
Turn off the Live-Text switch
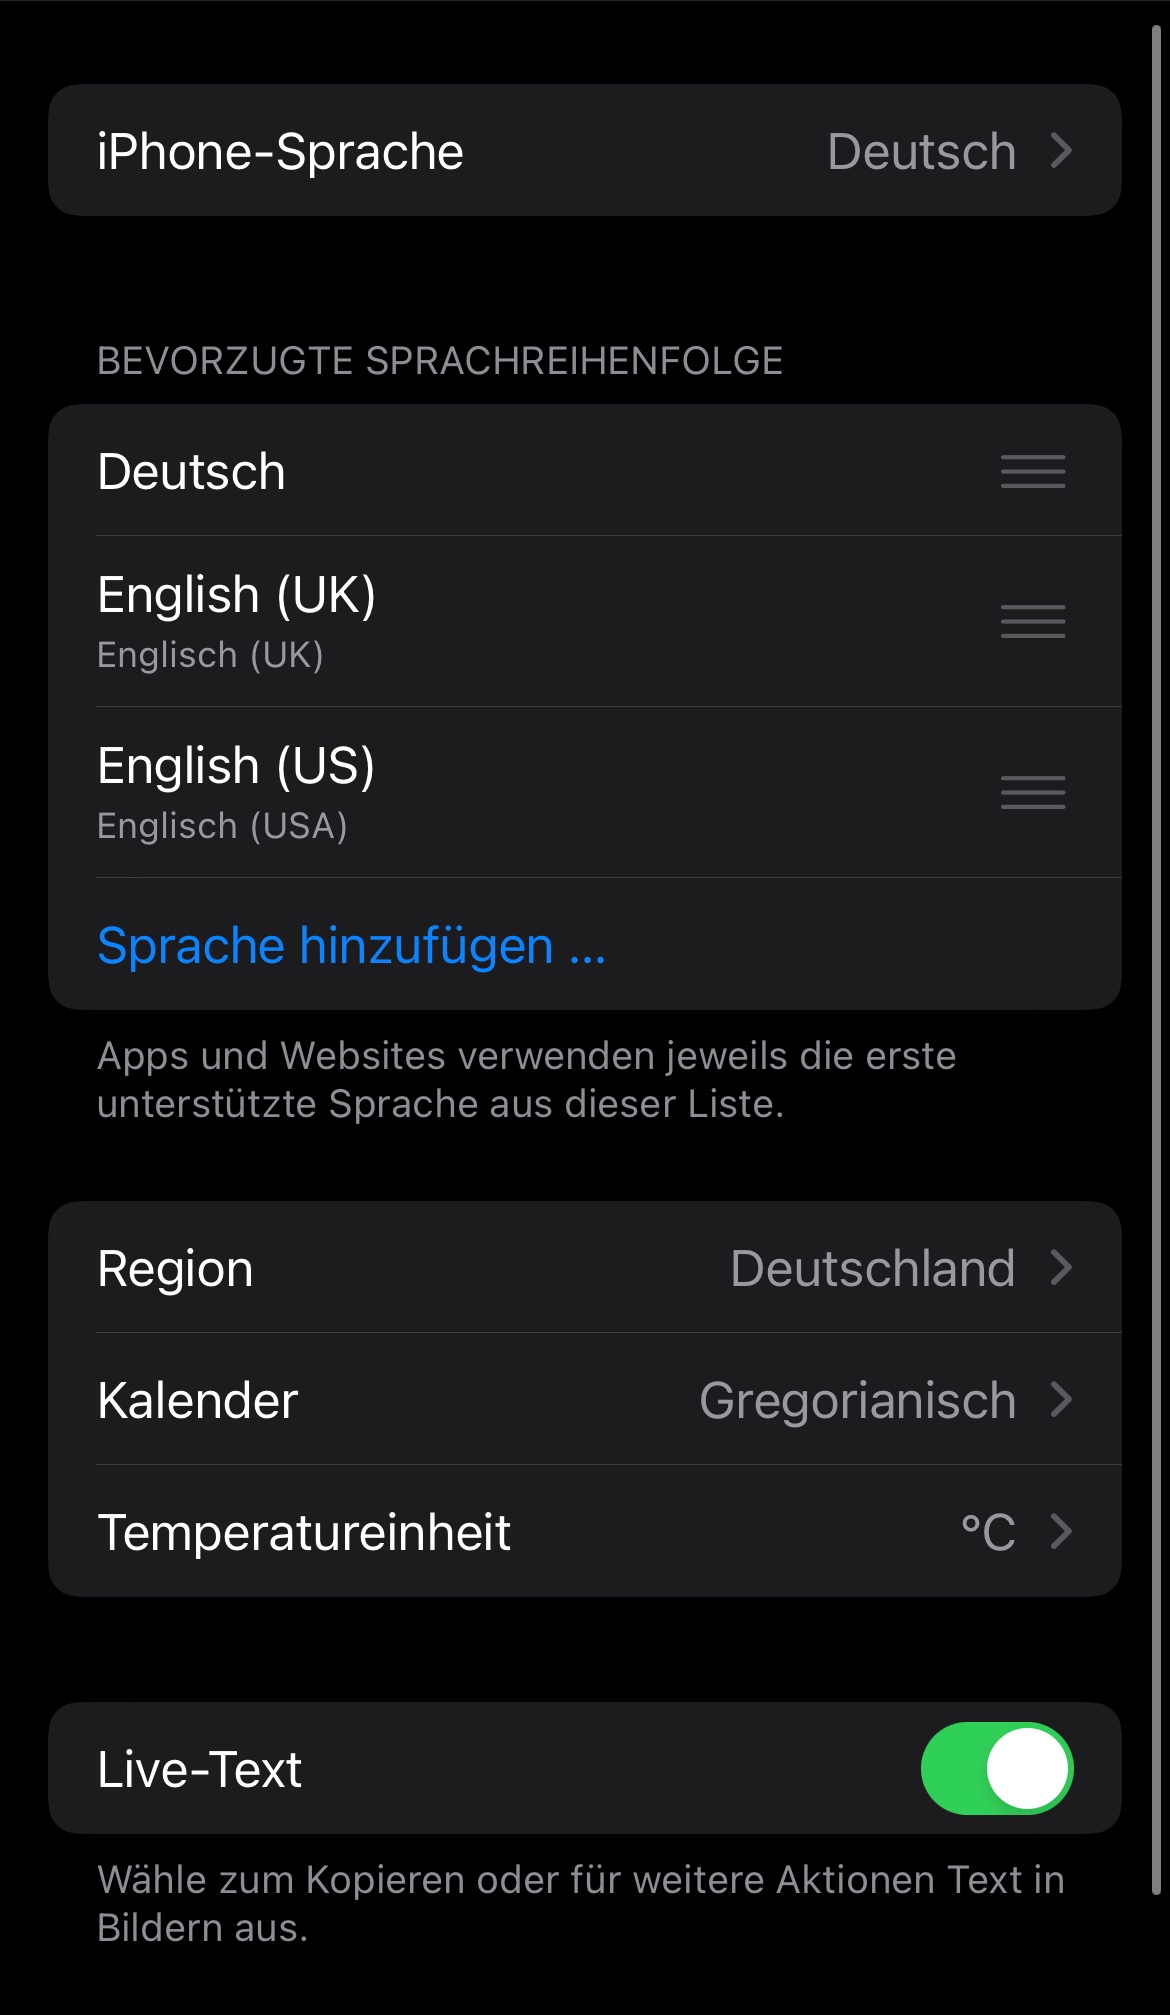point(996,1768)
